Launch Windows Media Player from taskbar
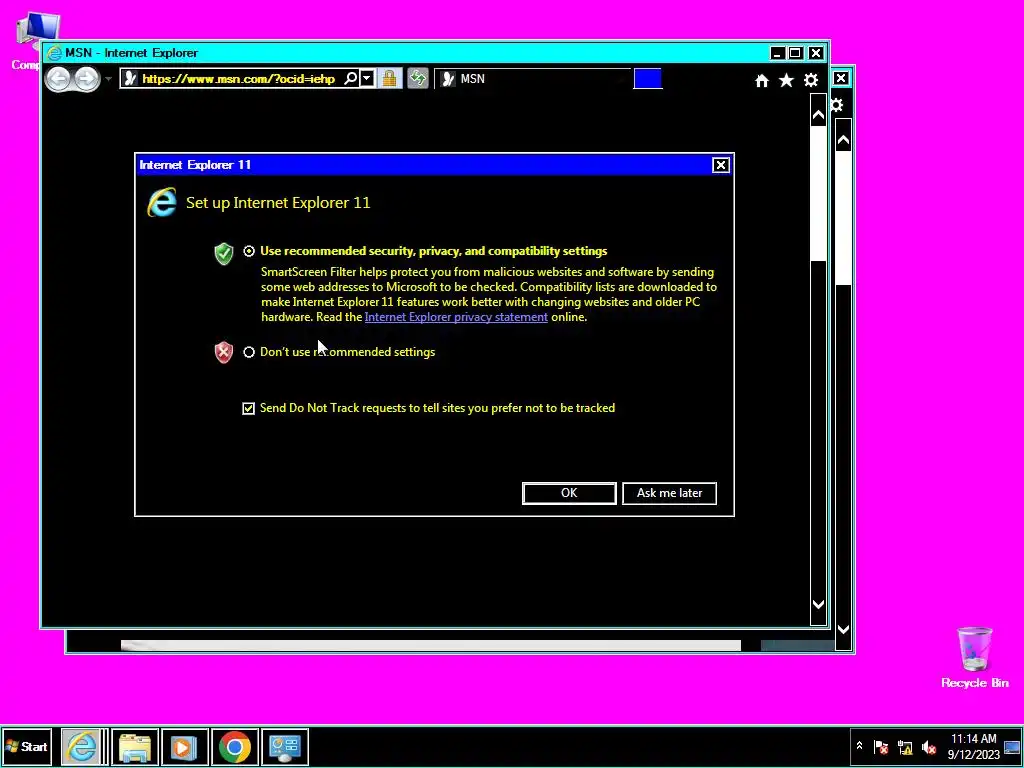This screenshot has width=1024, height=768. click(185, 746)
